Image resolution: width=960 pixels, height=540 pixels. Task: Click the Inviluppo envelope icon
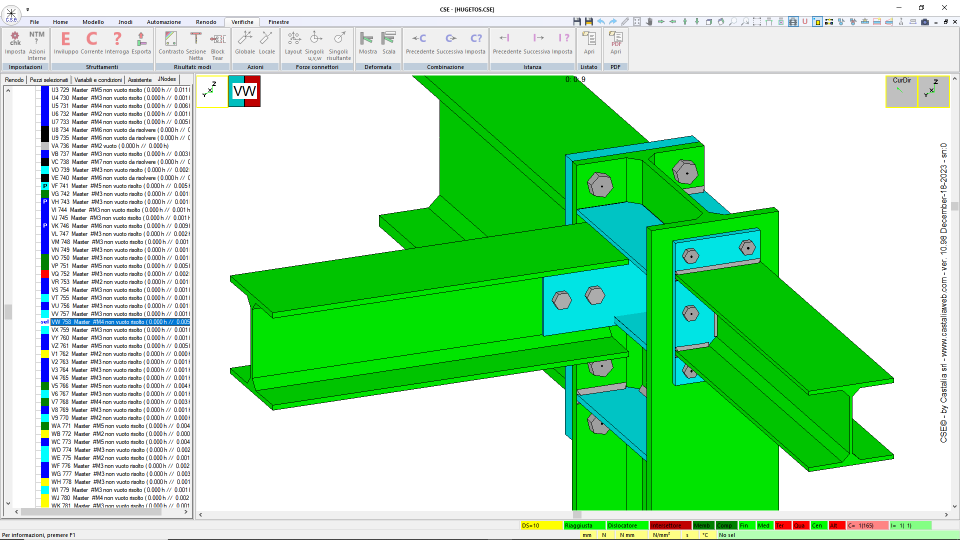click(66, 43)
